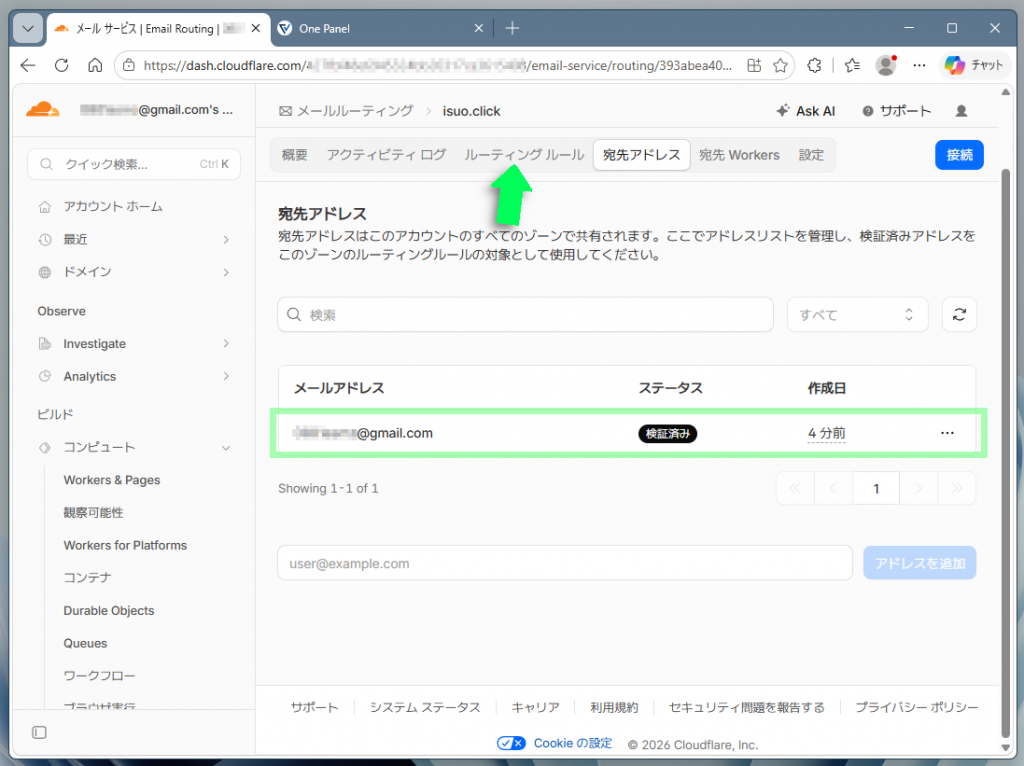Click the 検証済み status badge

tap(667, 434)
